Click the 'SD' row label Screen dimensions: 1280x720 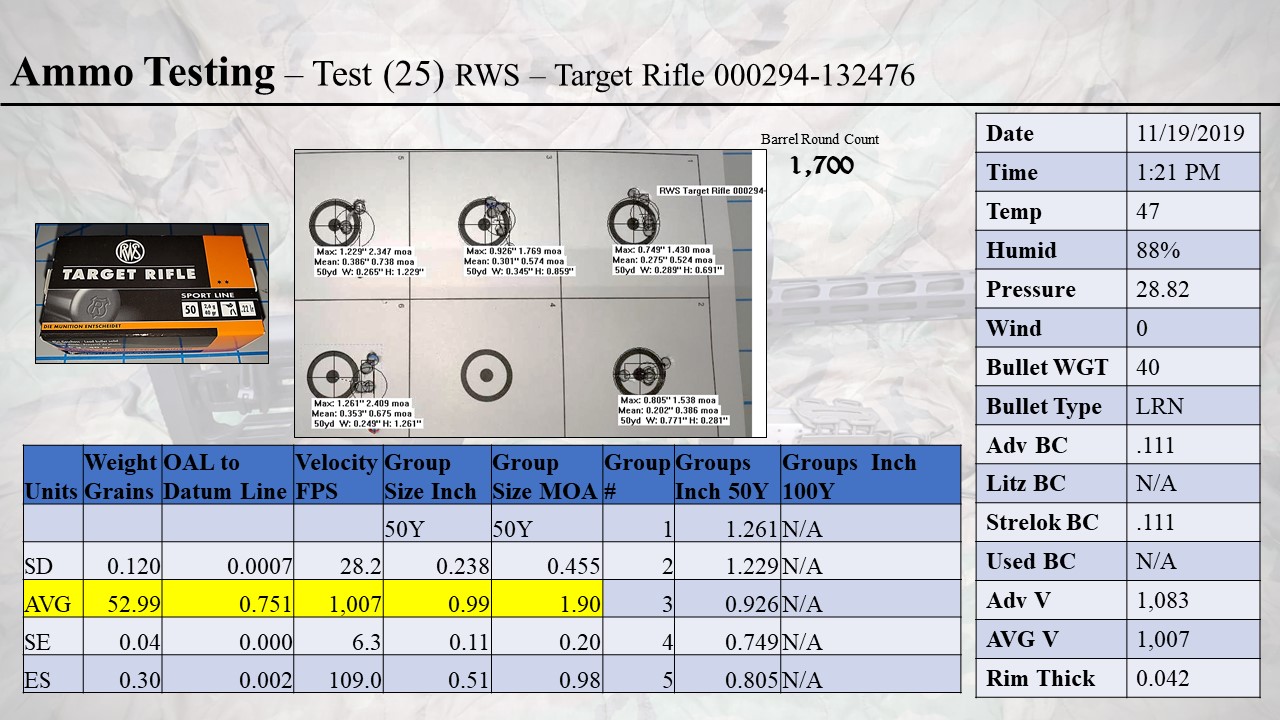click(39, 567)
